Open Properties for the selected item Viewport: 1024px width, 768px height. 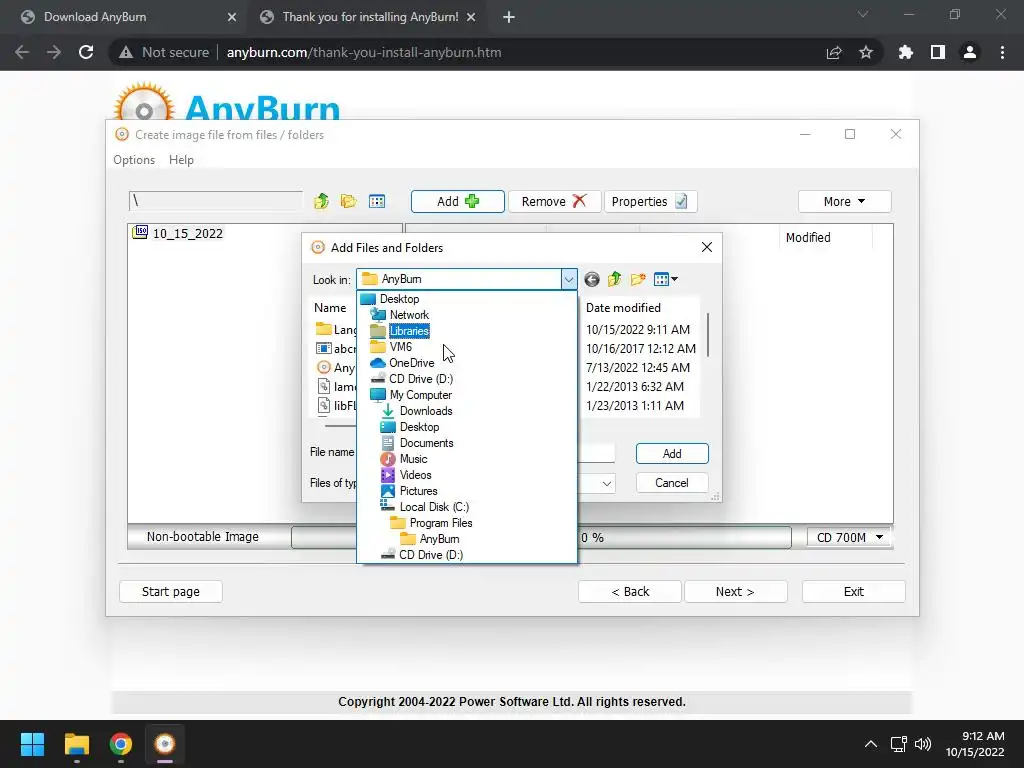pos(650,201)
